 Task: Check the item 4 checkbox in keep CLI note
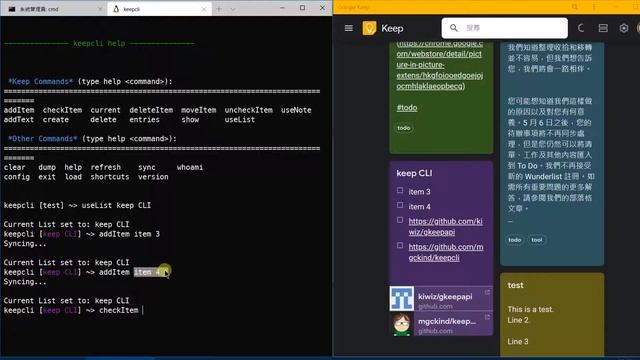point(400,205)
